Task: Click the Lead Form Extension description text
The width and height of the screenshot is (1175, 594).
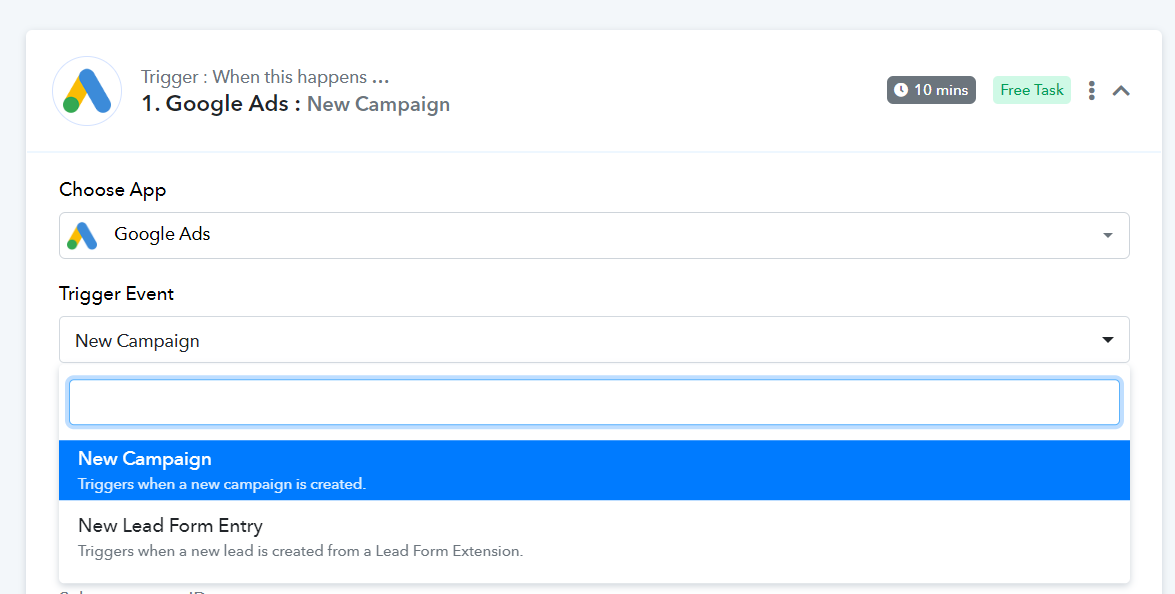Action: click(300, 551)
